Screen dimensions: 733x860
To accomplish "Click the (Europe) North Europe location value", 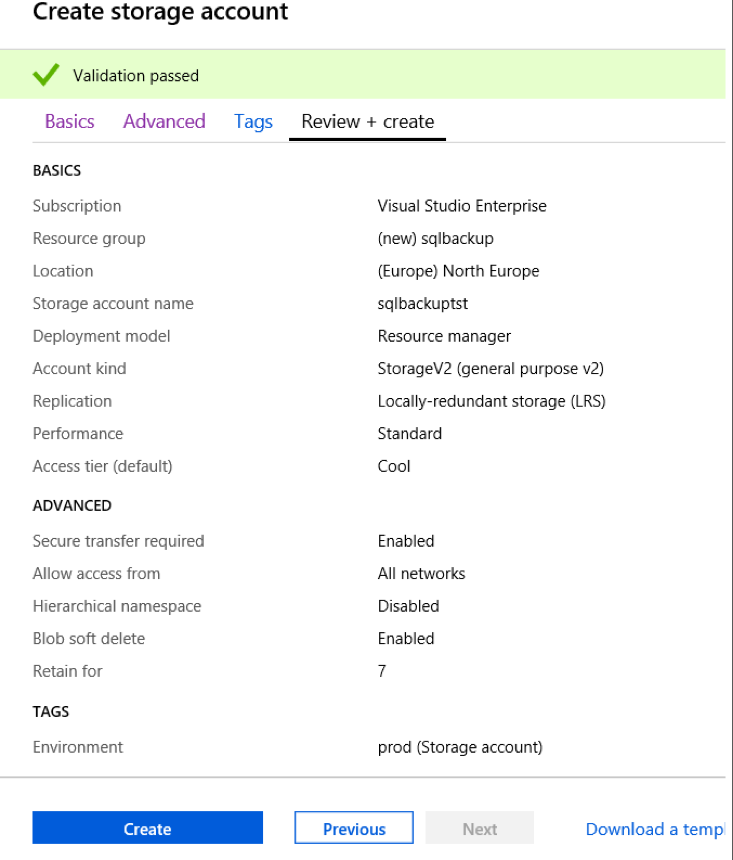I will [x=458, y=271].
